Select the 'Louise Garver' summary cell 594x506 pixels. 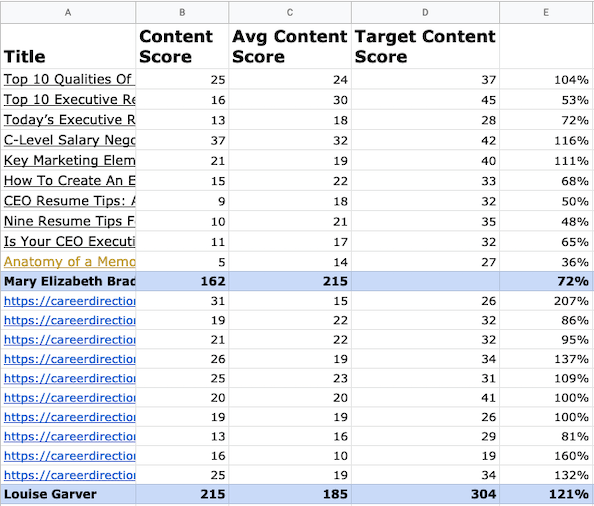pos(68,494)
